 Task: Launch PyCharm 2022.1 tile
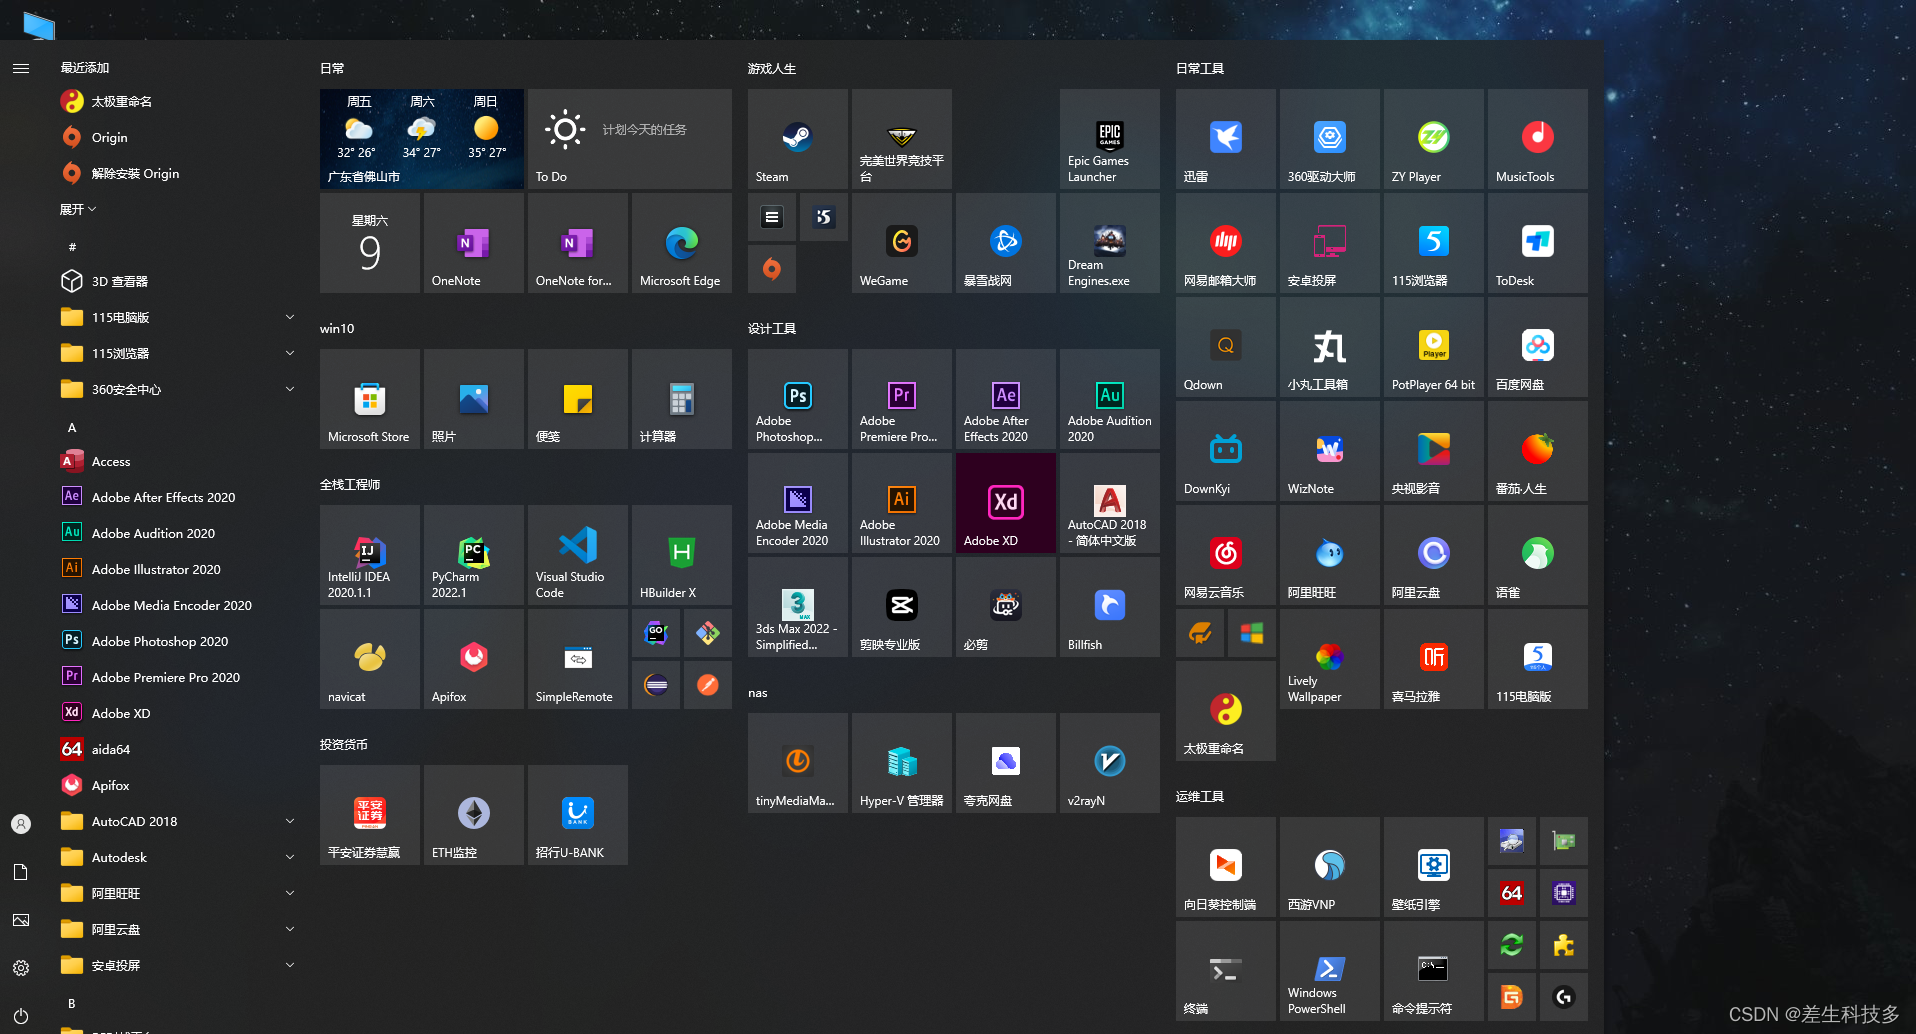point(473,555)
